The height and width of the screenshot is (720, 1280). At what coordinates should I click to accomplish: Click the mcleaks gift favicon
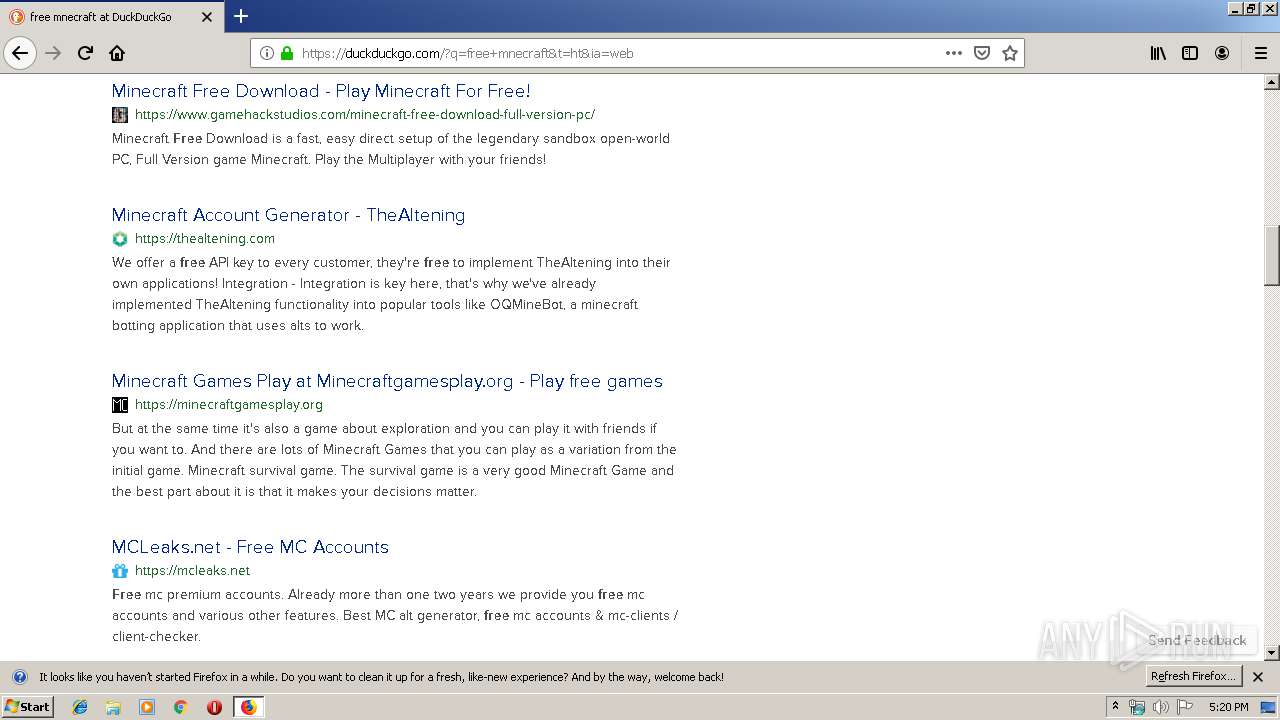120,571
